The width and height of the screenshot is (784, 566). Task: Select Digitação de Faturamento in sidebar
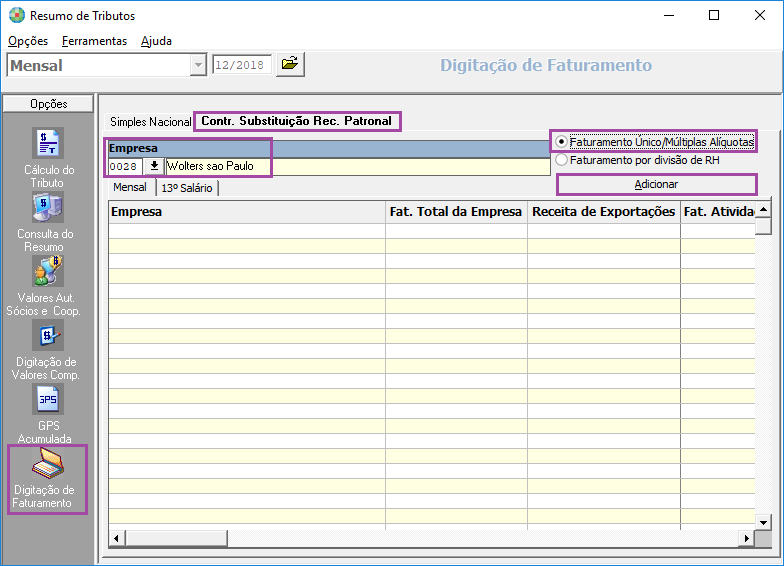(47, 479)
